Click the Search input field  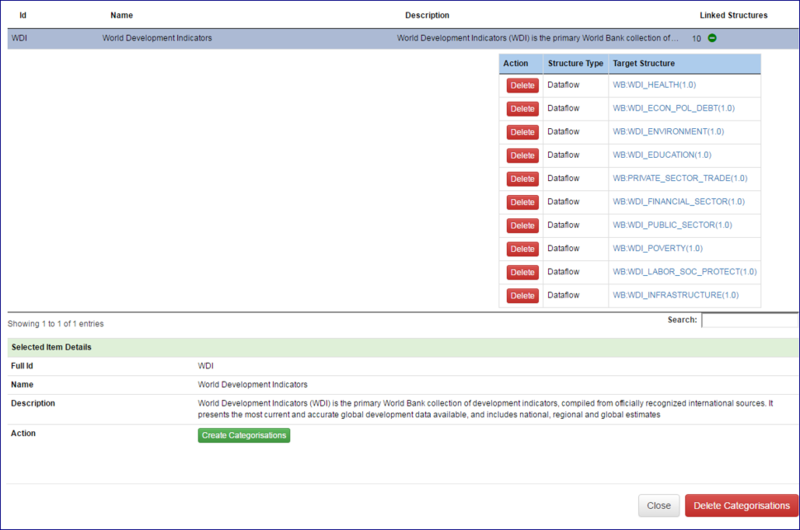(749, 321)
